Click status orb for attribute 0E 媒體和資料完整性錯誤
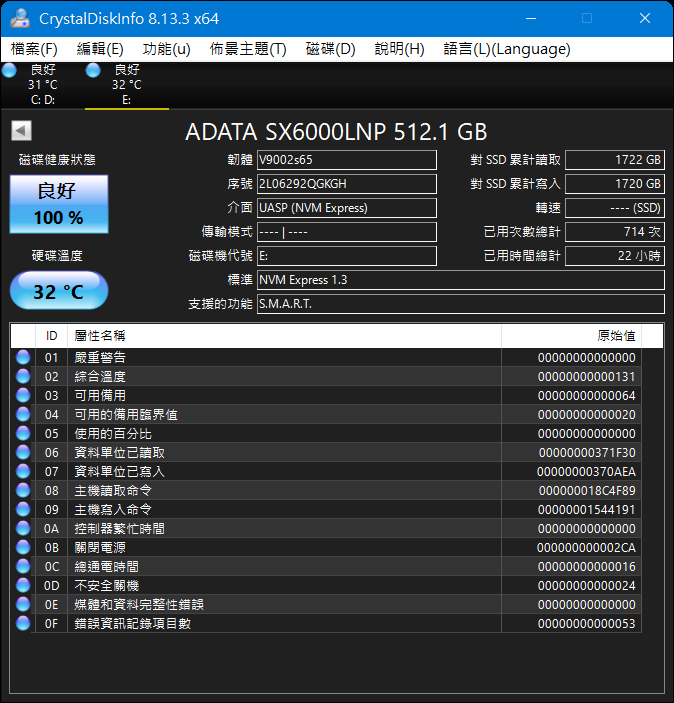674x703 pixels. pyautogui.click(x=23, y=604)
